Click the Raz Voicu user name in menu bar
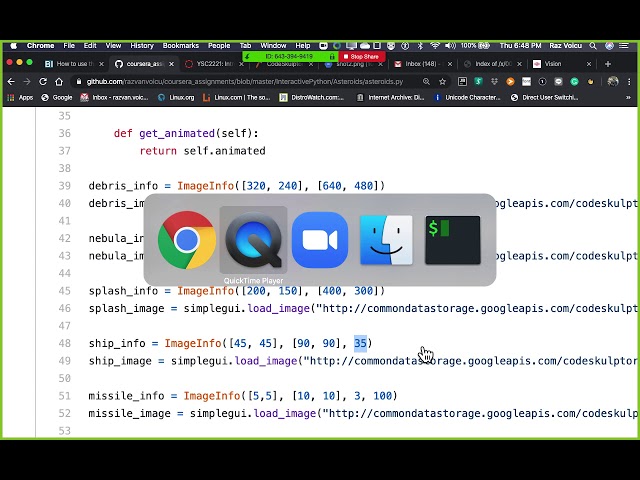 tap(565, 46)
